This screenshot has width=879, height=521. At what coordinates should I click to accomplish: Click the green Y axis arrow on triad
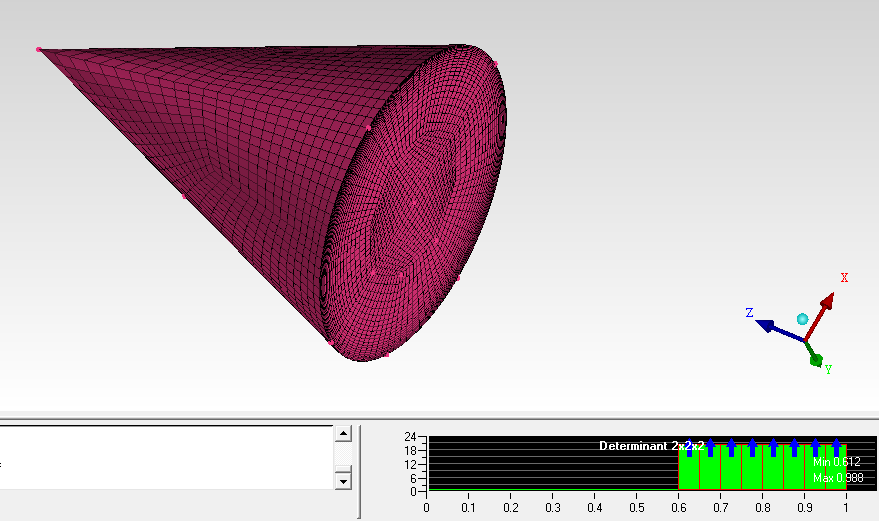(x=816, y=358)
